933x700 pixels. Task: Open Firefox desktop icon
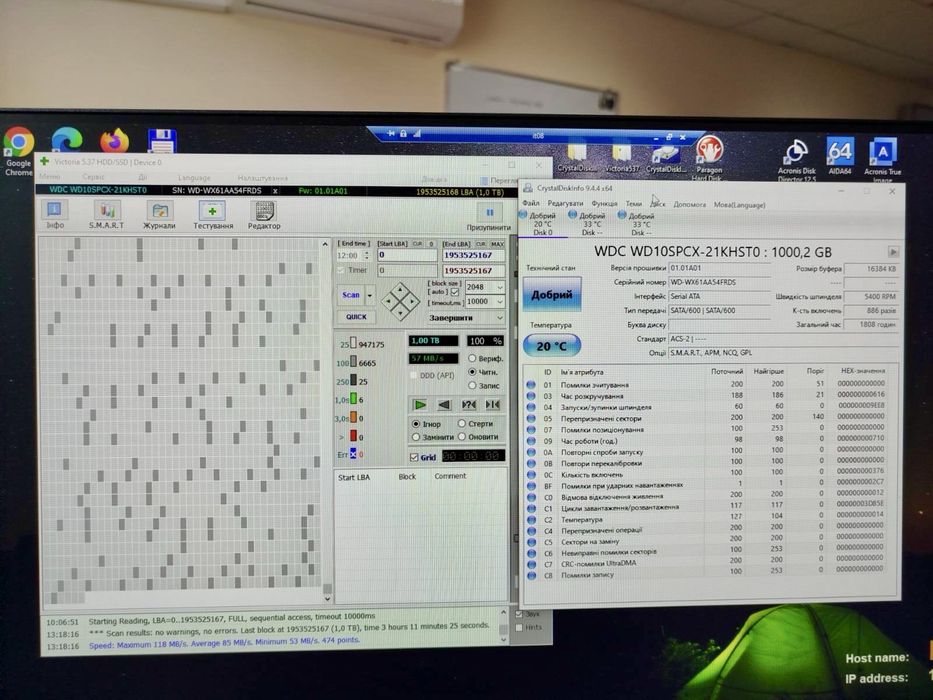click(x=114, y=142)
